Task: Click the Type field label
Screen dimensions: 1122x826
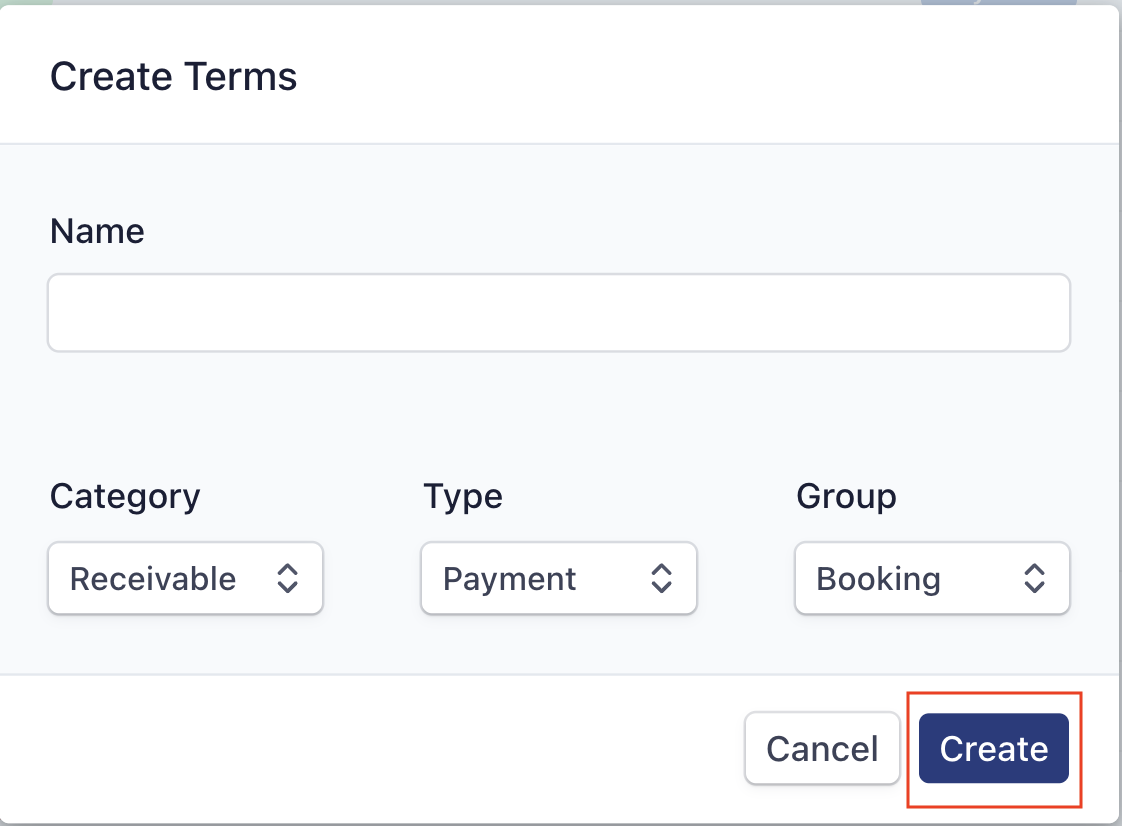Action: click(462, 496)
